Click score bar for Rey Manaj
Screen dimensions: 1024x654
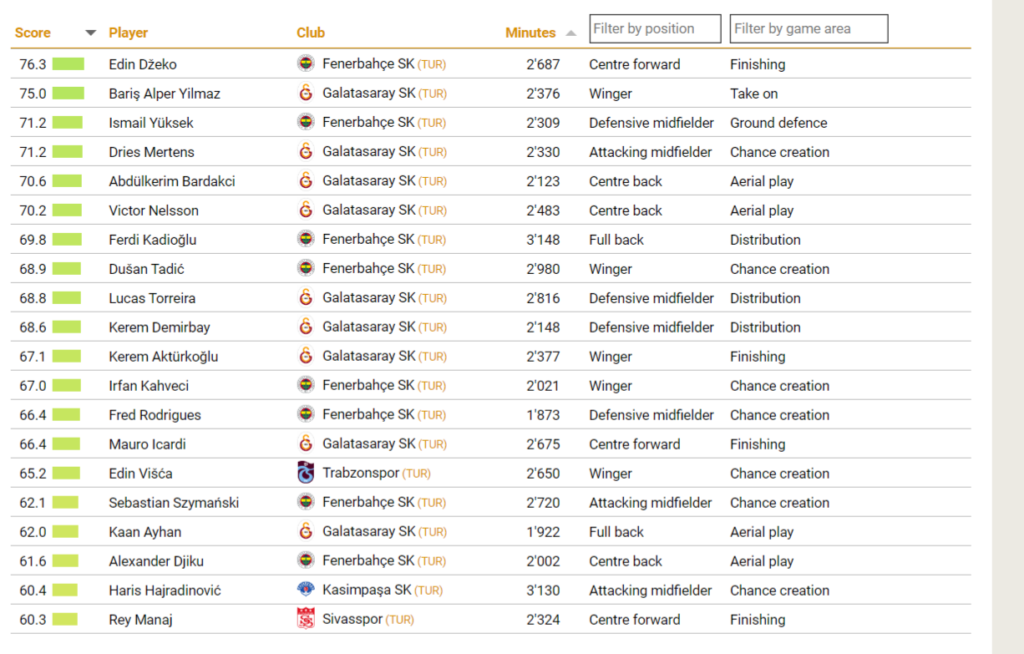click(65, 619)
